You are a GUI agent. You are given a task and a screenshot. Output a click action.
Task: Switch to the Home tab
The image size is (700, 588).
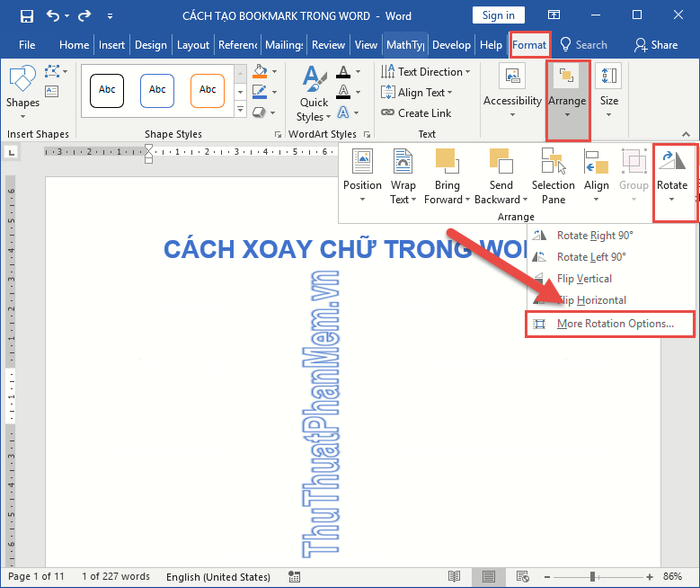pos(74,45)
